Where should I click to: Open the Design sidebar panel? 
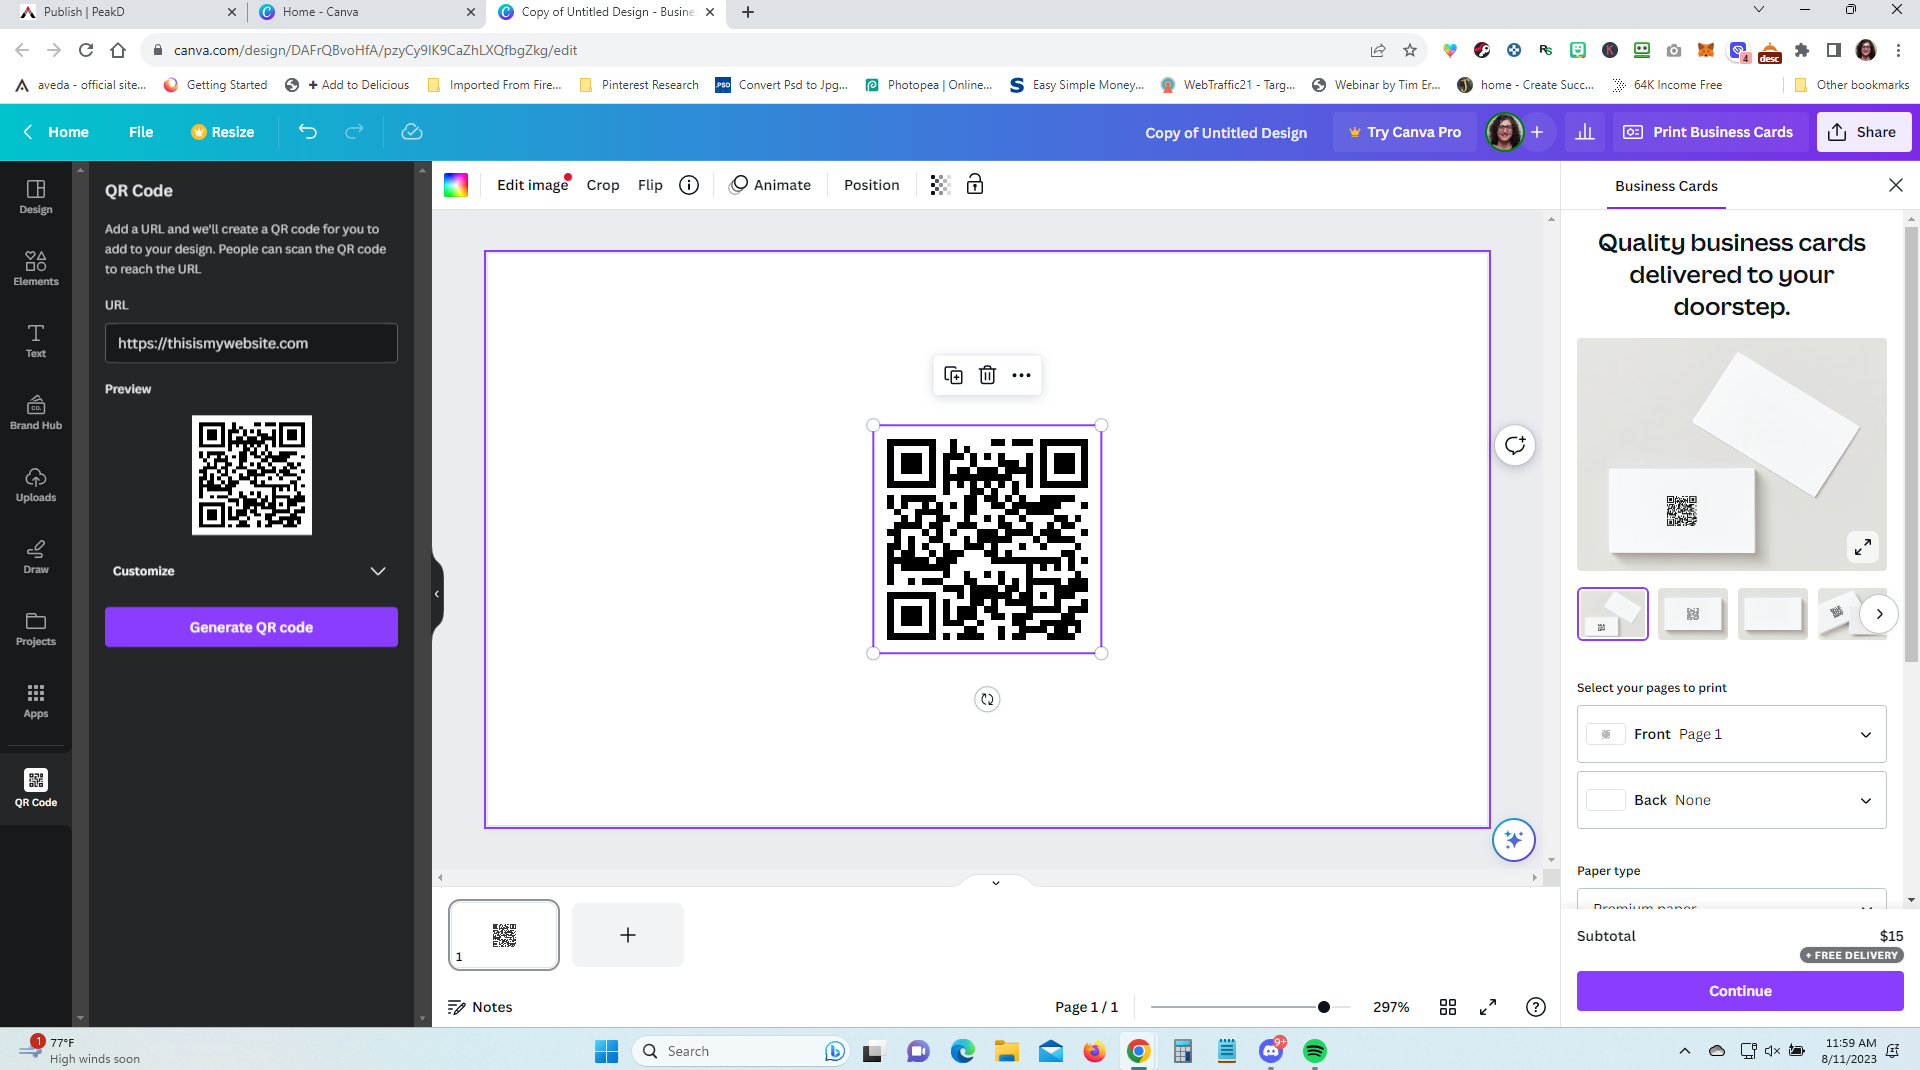[x=36, y=197]
